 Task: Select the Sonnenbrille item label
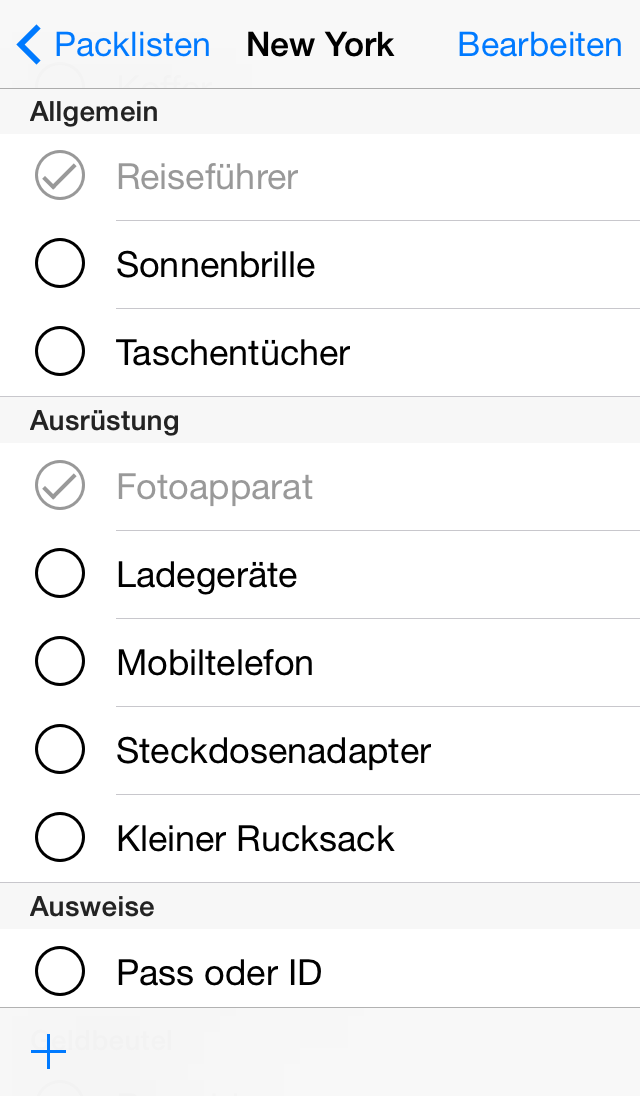coord(216,265)
